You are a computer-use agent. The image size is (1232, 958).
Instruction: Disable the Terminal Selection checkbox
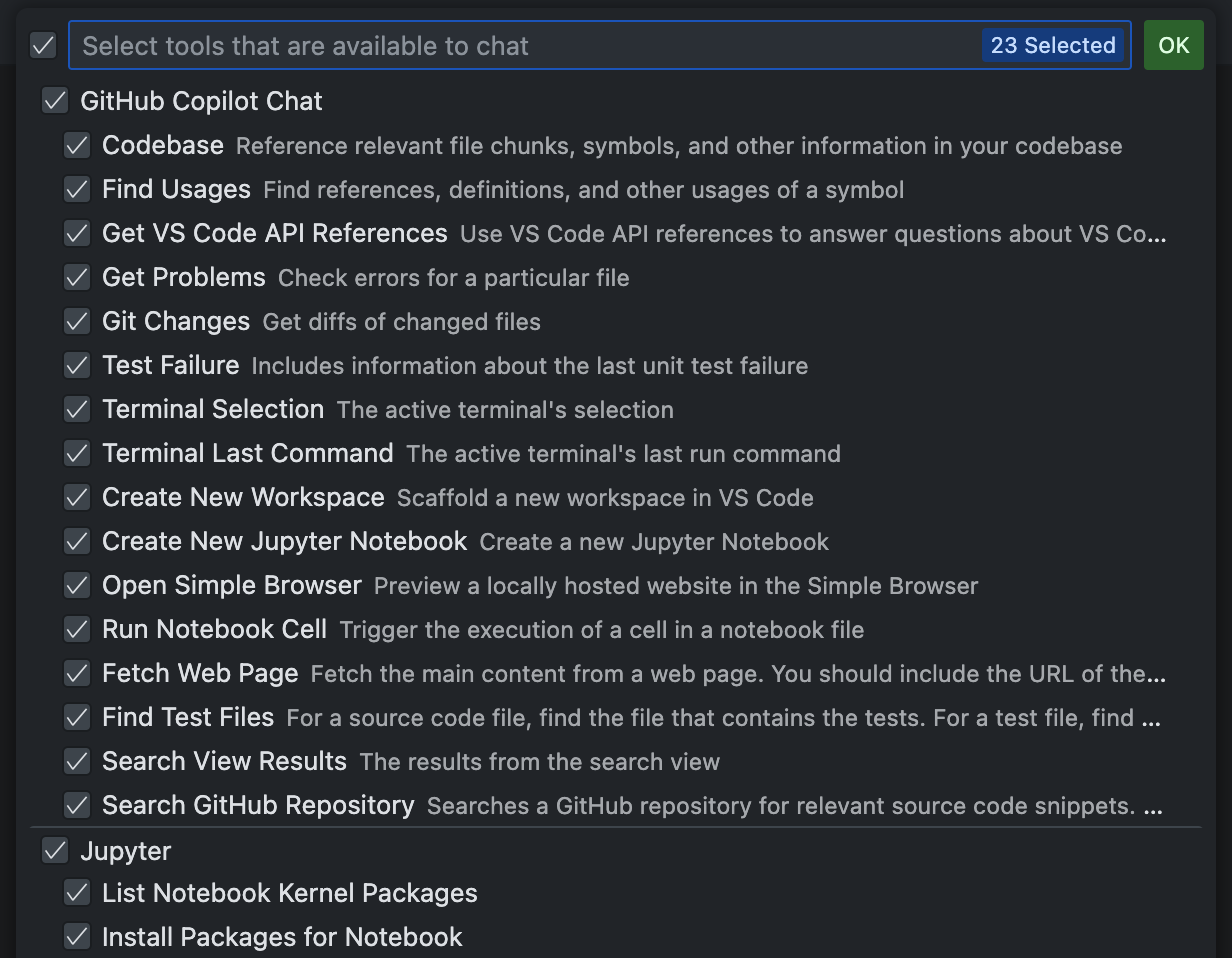pyautogui.click(x=77, y=409)
